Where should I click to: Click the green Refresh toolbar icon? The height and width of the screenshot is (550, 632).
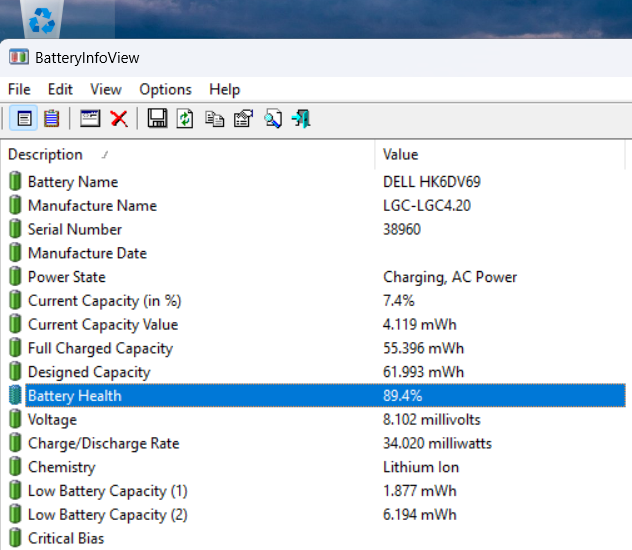point(185,119)
